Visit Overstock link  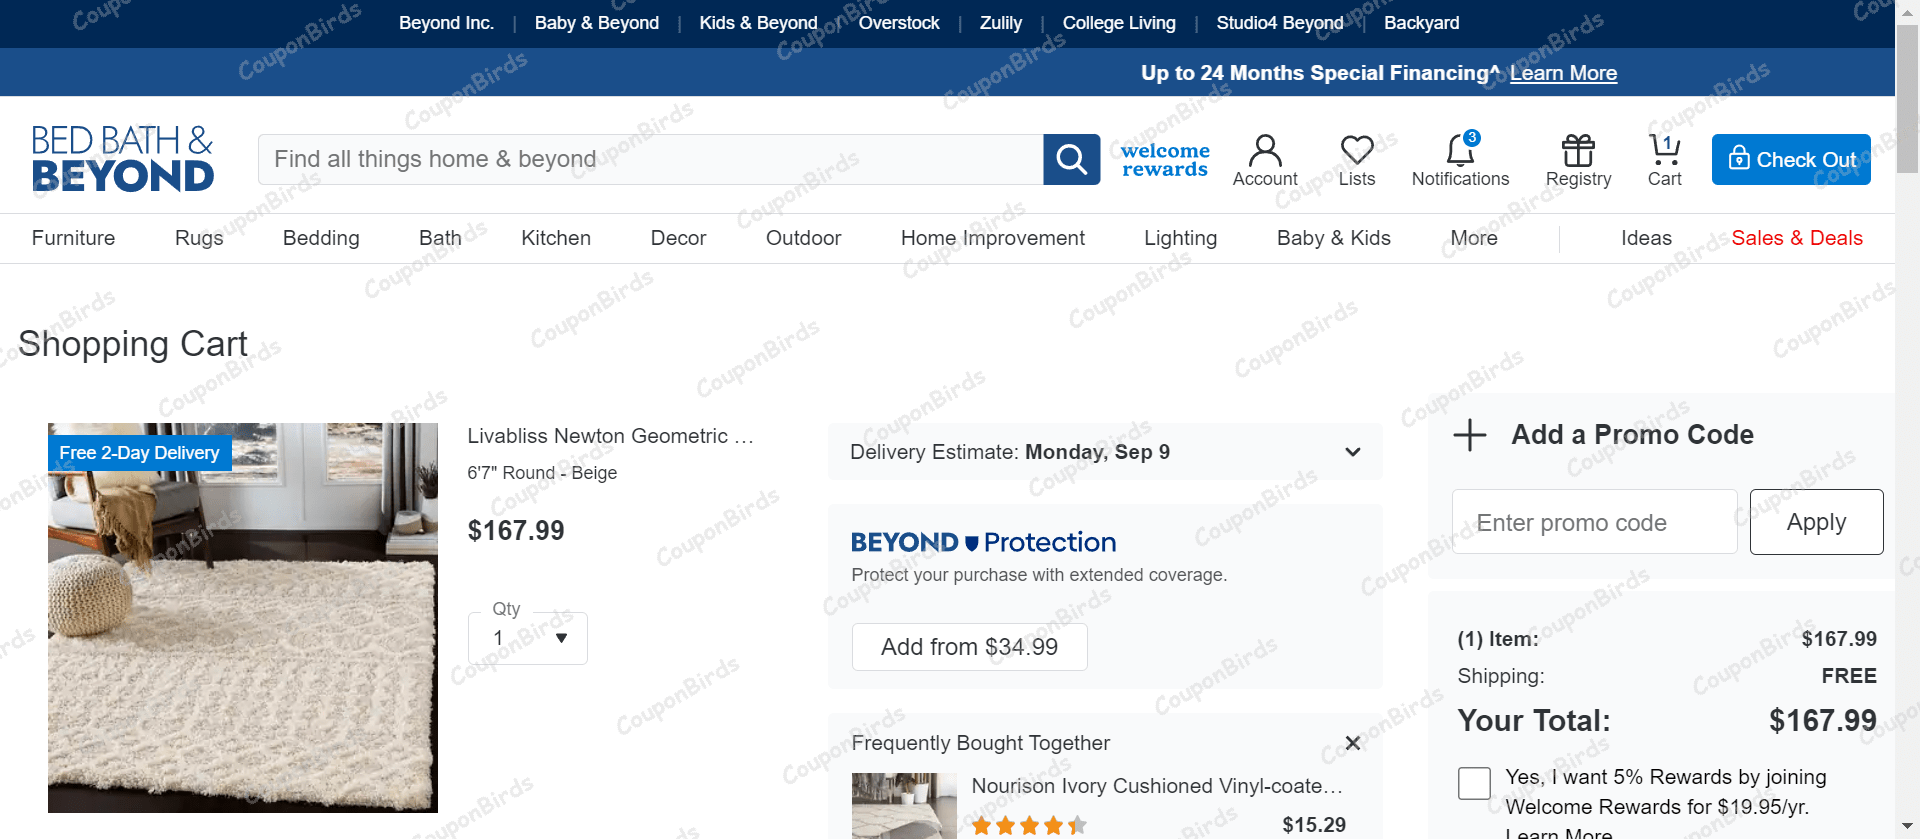tap(899, 23)
